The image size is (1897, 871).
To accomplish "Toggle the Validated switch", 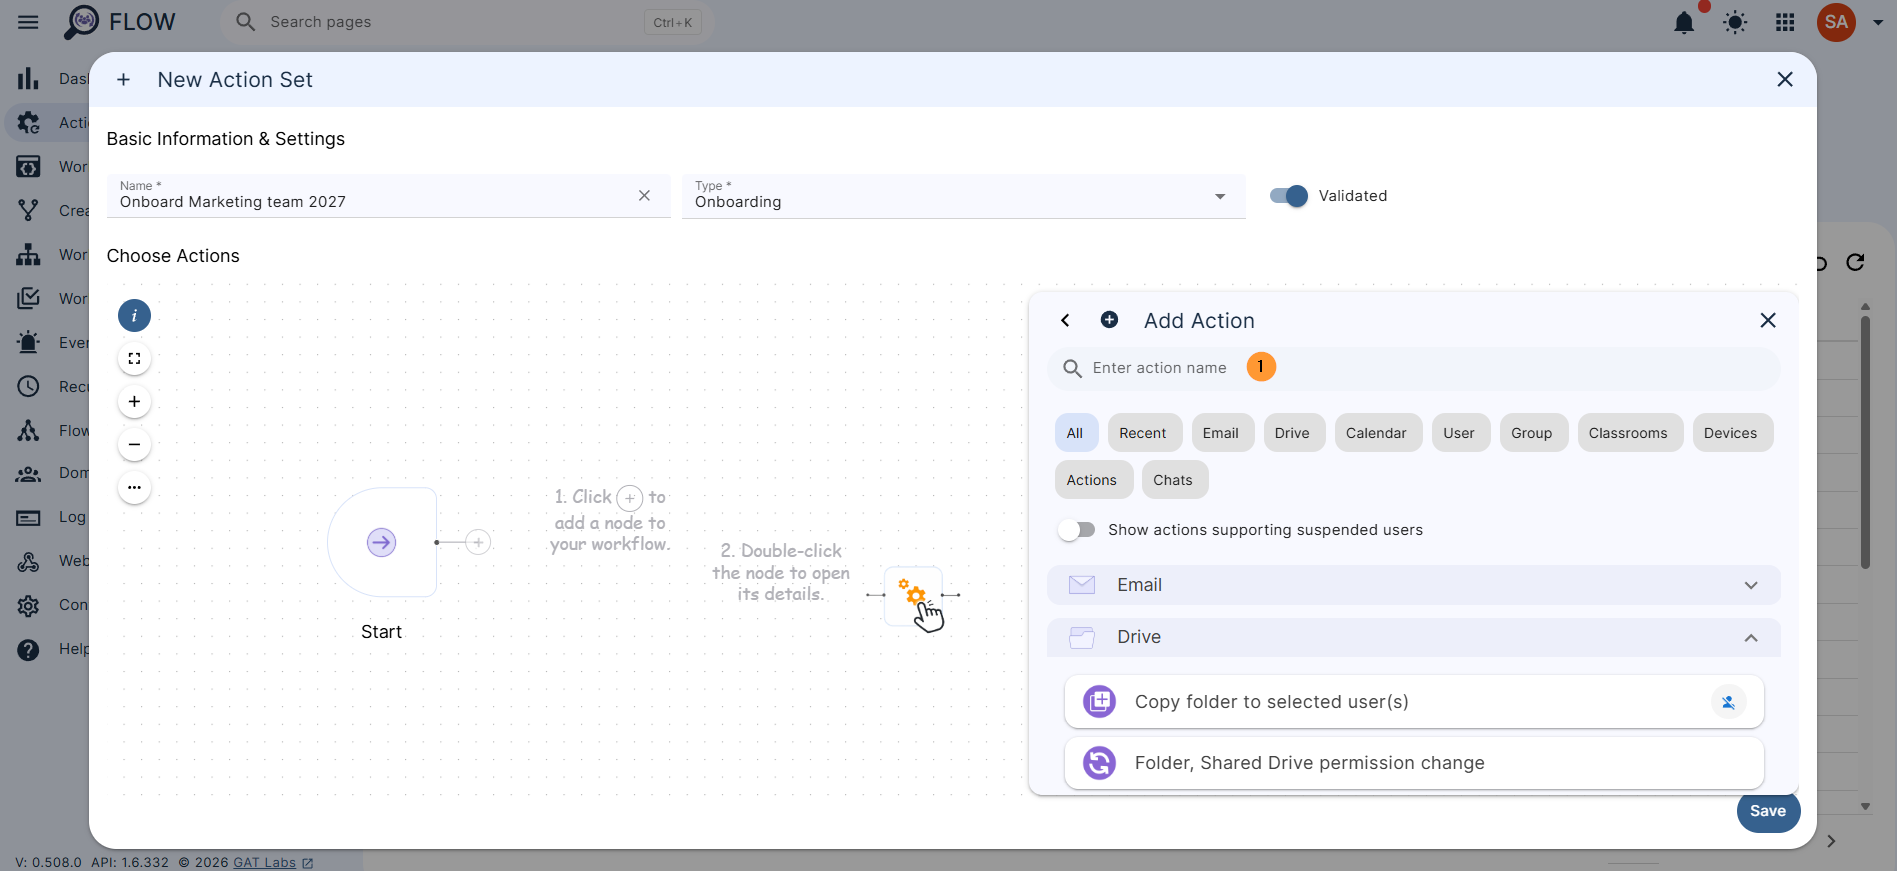I will pyautogui.click(x=1289, y=196).
